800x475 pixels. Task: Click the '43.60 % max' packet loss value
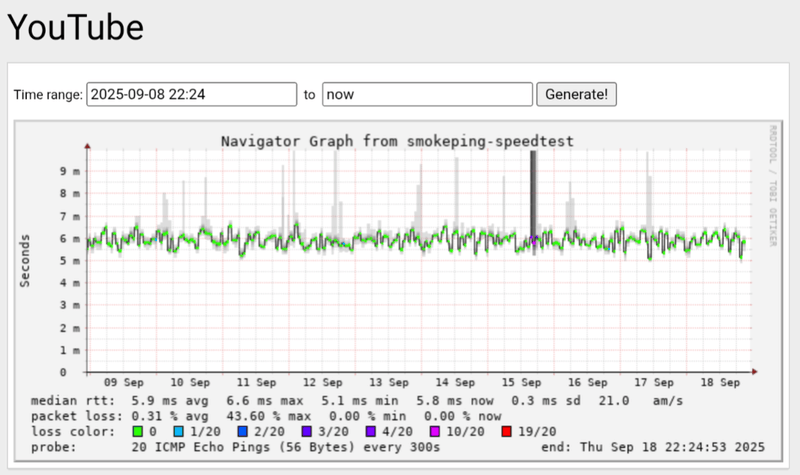click(x=269, y=416)
